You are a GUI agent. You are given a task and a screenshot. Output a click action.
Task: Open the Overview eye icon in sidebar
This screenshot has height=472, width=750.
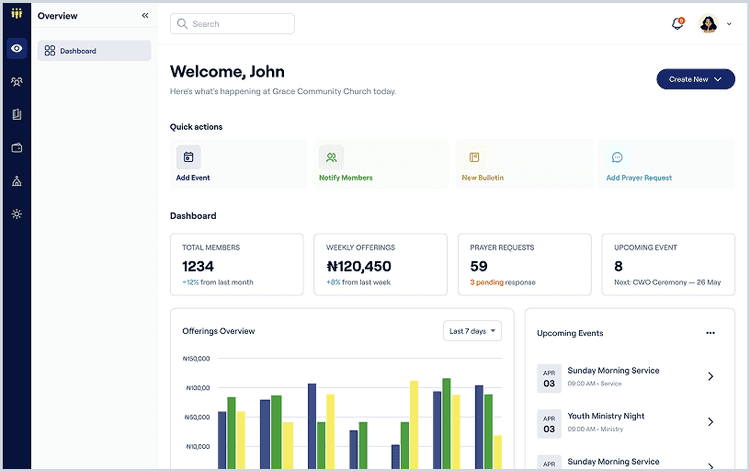click(x=17, y=48)
